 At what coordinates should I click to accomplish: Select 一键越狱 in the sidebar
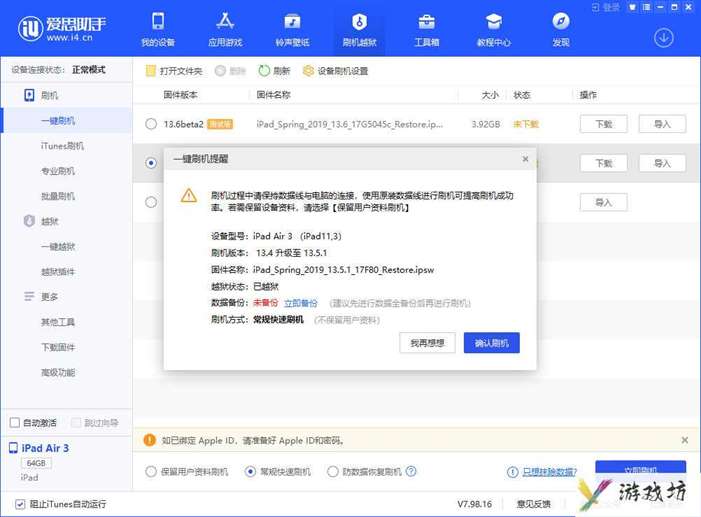pyautogui.click(x=58, y=246)
